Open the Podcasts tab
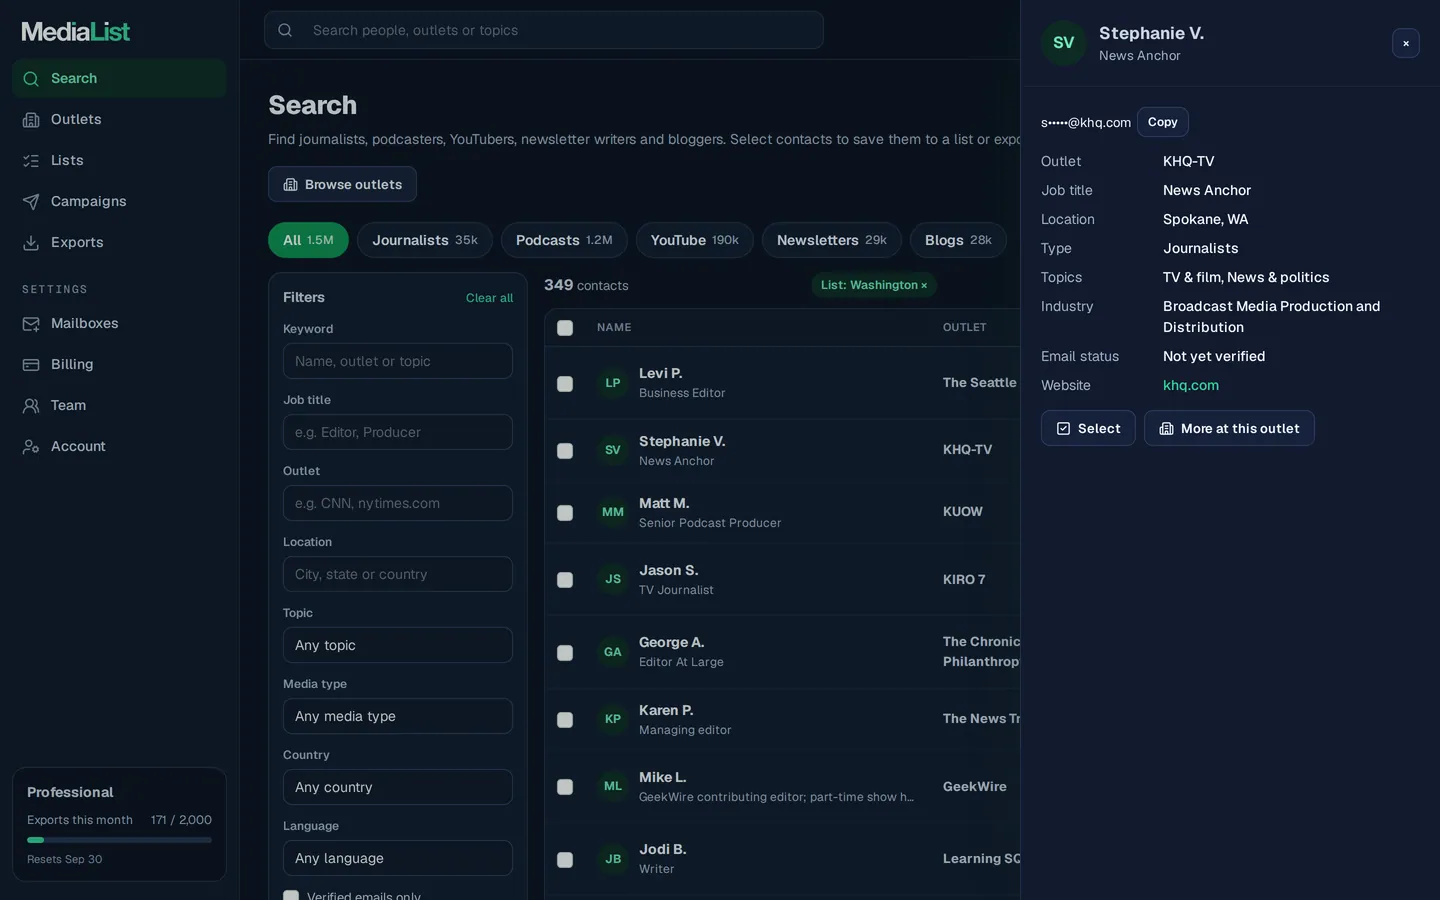The height and width of the screenshot is (900, 1440). (564, 240)
